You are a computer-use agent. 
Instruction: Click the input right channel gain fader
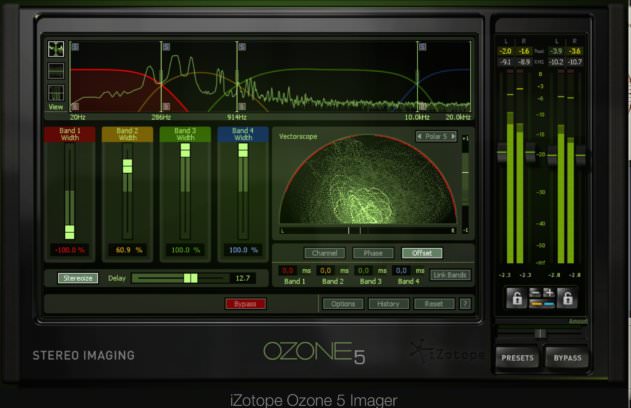pyautogui.click(x=531, y=153)
